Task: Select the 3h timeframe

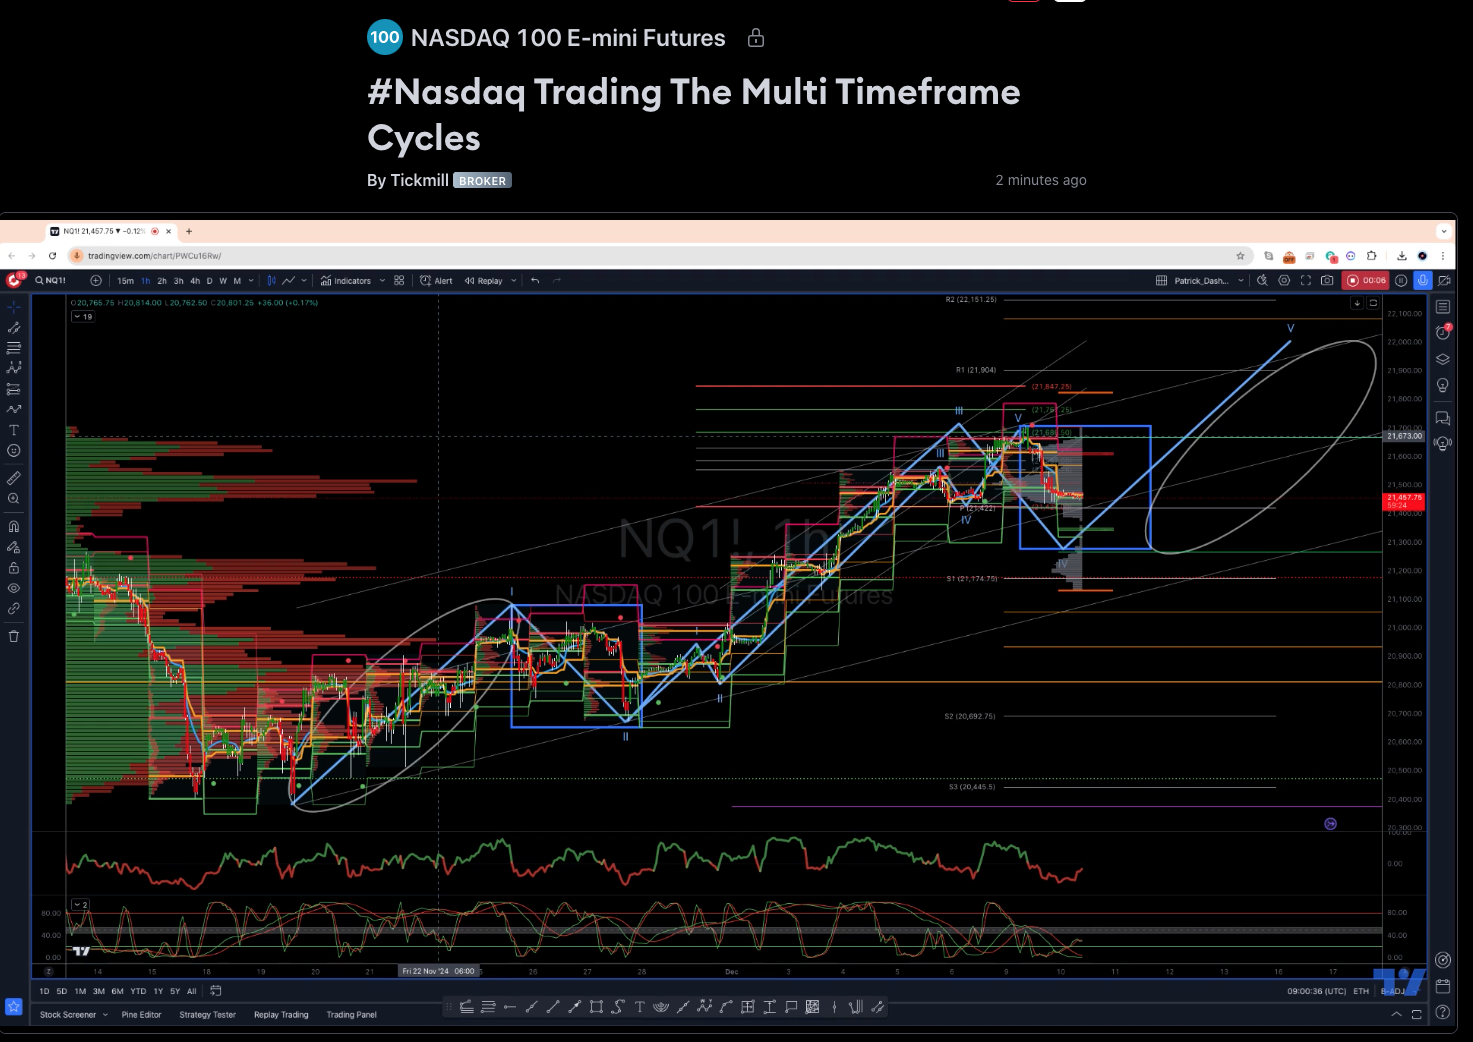Action: (x=179, y=281)
